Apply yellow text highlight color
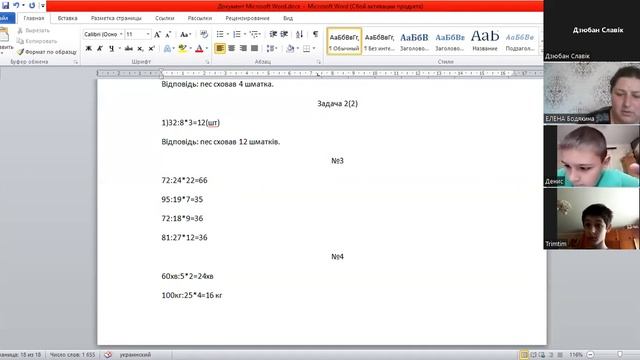Viewport: 640px width, 360px height. [x=182, y=49]
